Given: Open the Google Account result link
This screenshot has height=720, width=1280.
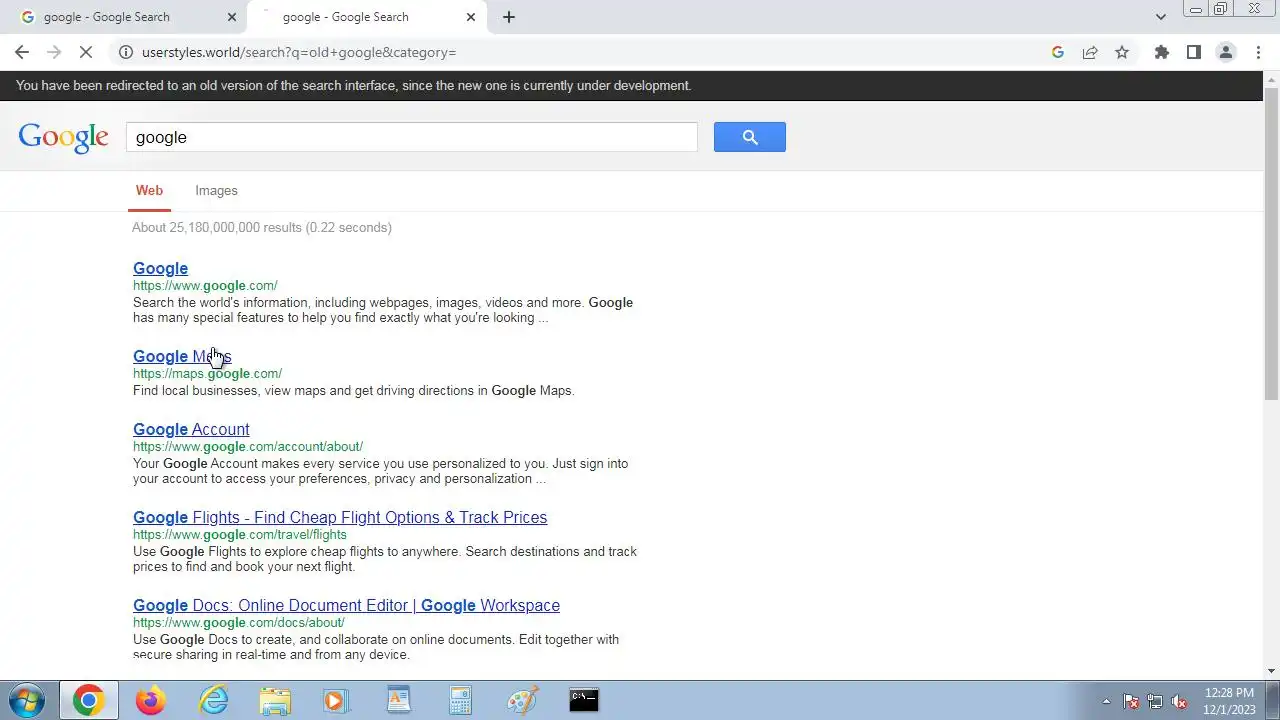Looking at the screenshot, I should (x=191, y=429).
